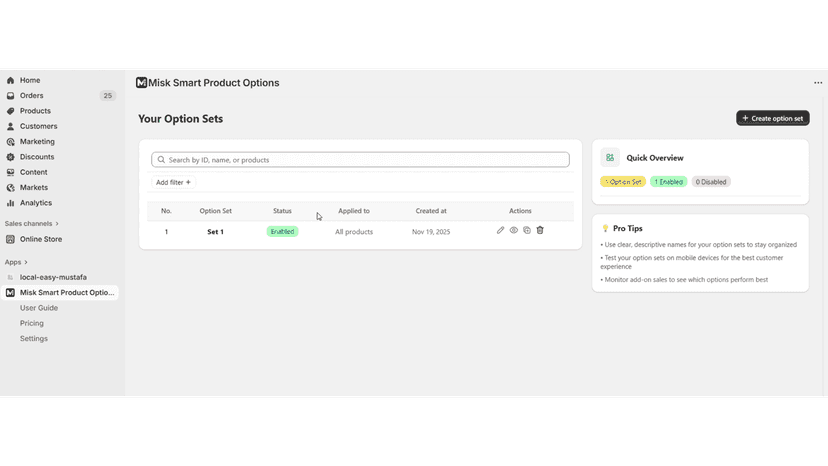Click the yellow Option Set badge
Screen dimensions: 828x466
[623, 182]
